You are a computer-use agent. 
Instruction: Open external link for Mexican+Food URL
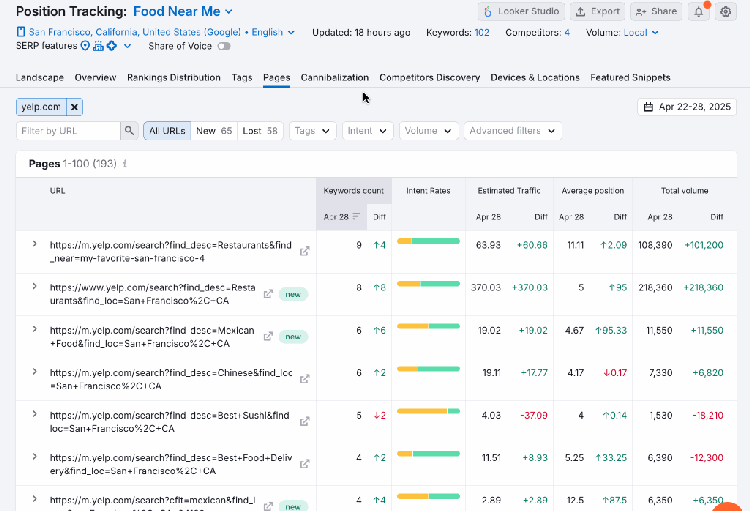point(268,336)
